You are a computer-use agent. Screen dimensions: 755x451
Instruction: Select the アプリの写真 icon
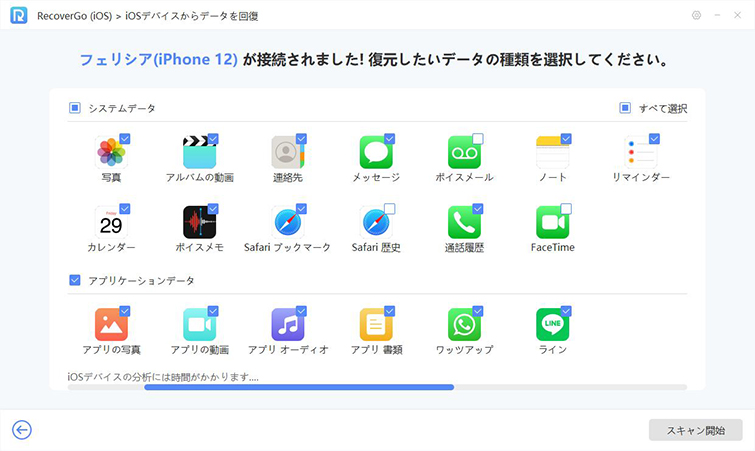pyautogui.click(x=111, y=324)
